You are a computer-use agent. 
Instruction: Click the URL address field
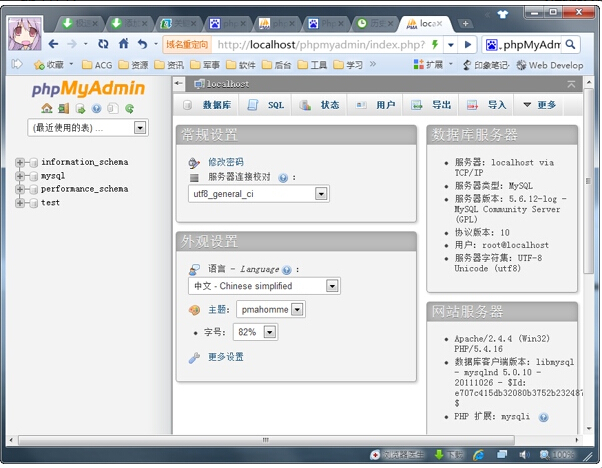pos(322,45)
